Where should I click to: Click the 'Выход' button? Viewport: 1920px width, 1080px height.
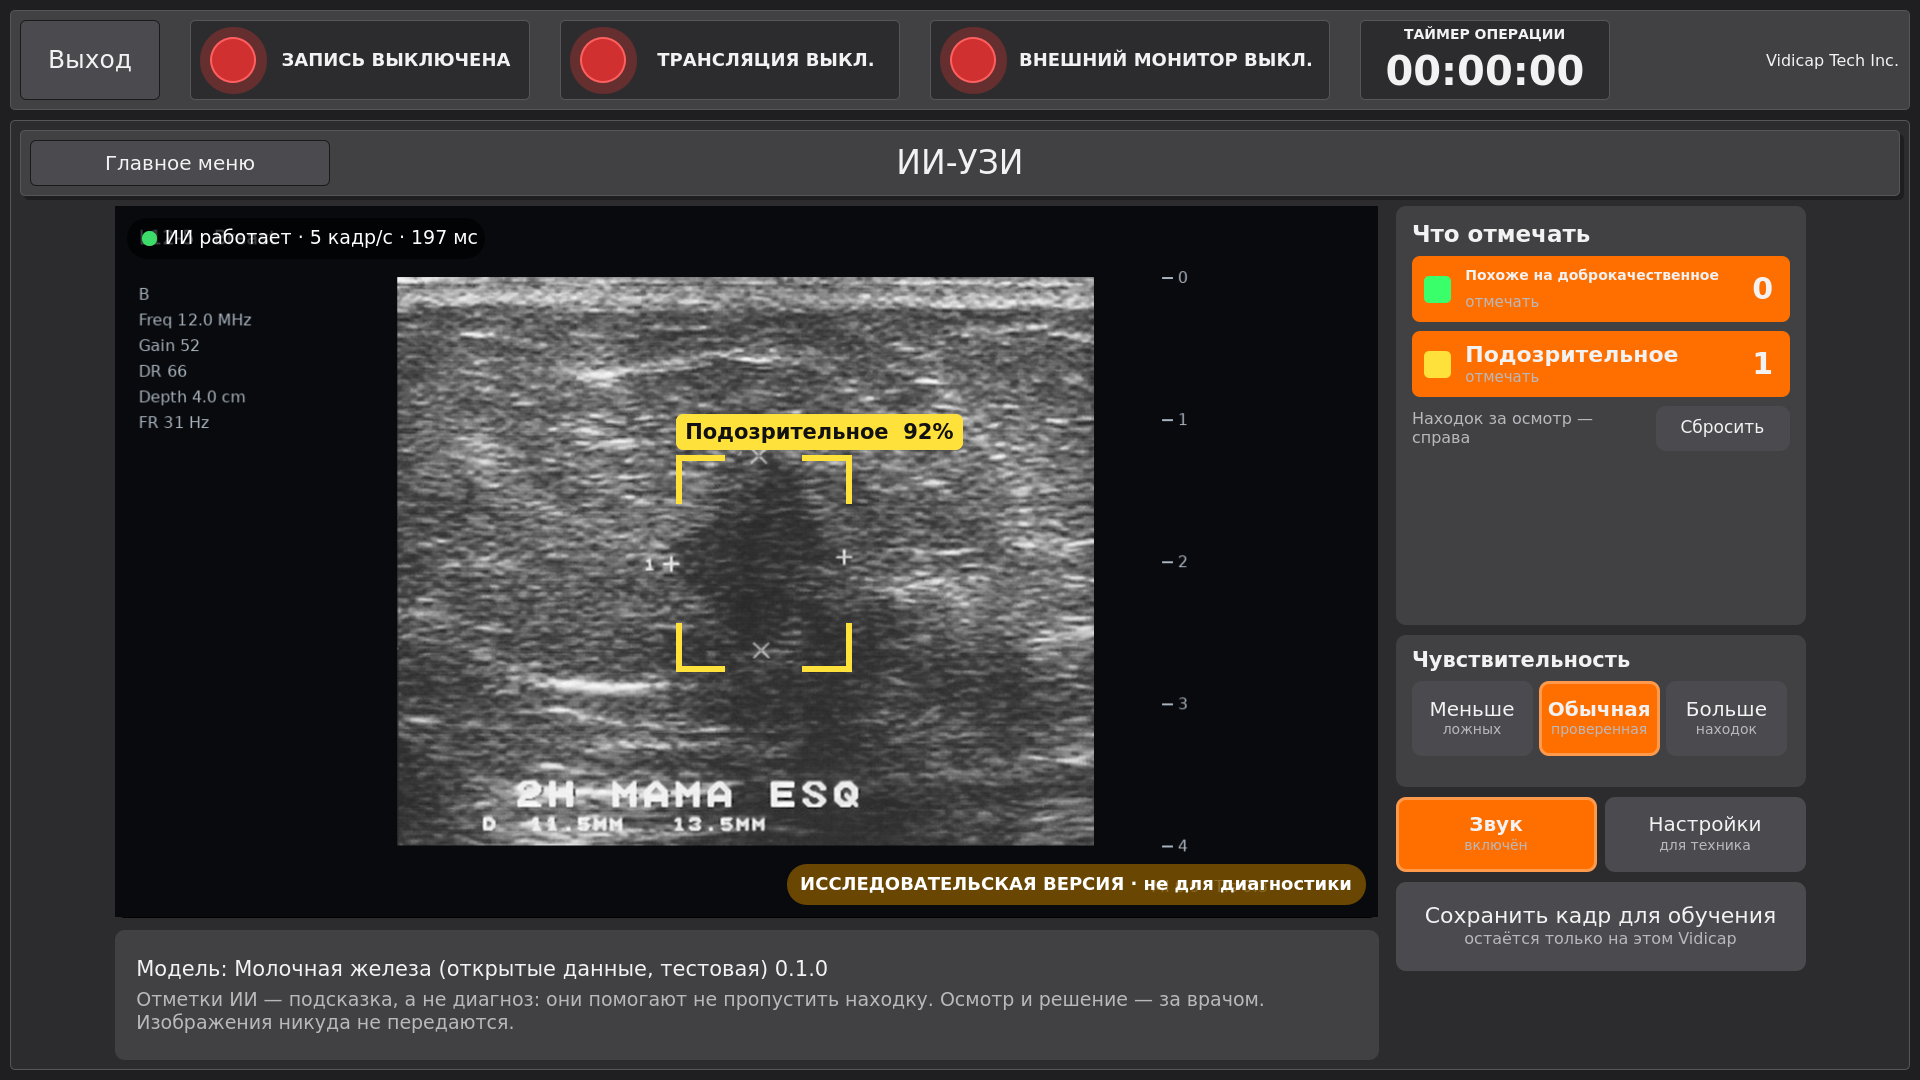click(x=90, y=60)
